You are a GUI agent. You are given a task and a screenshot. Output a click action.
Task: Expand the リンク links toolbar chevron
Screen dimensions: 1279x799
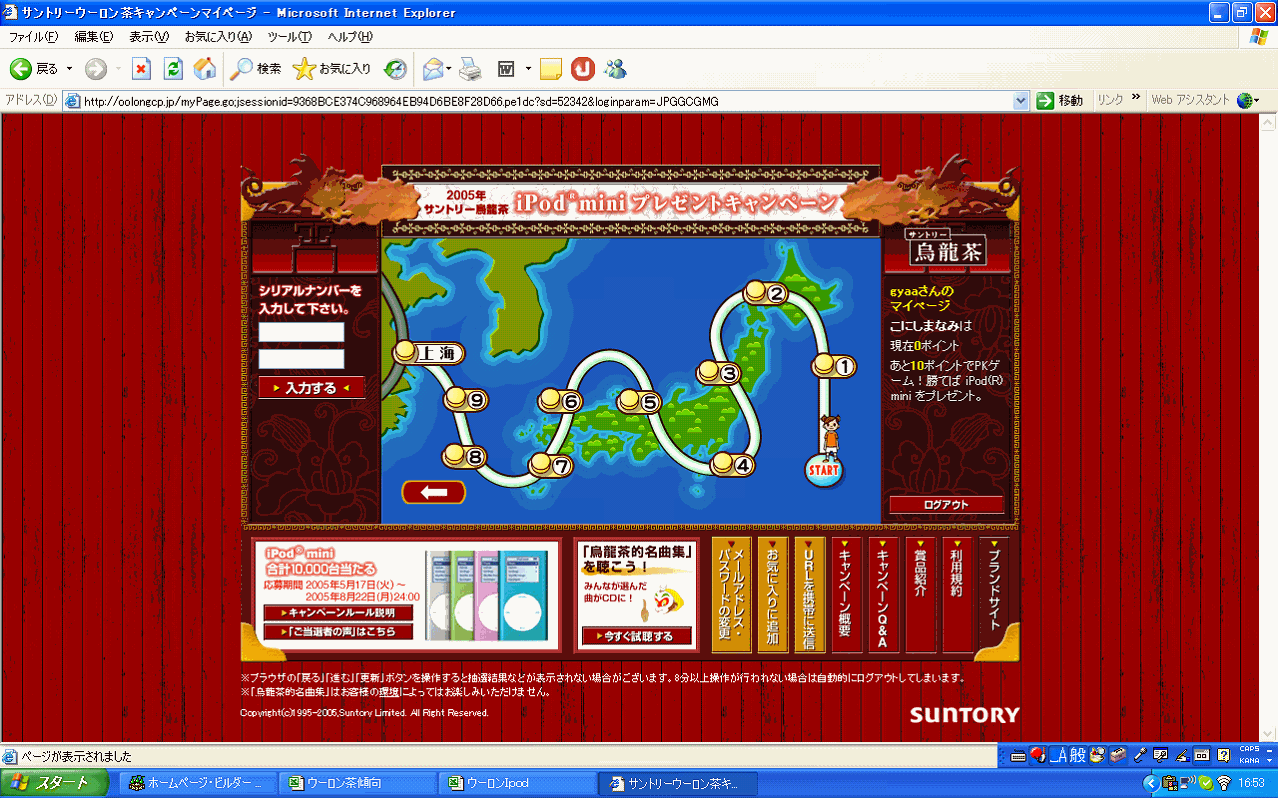point(1136,99)
